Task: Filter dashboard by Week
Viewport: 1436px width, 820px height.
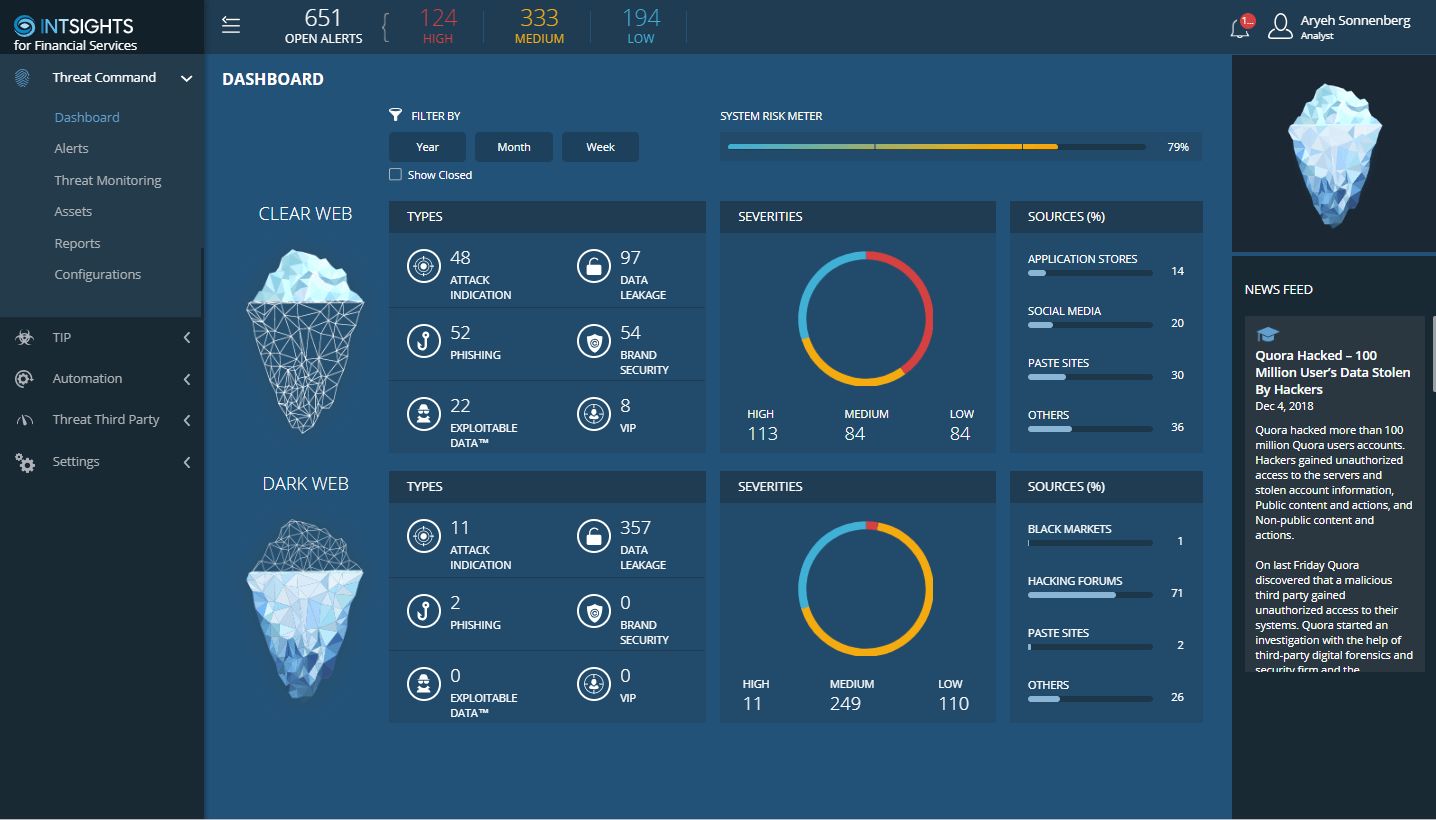Action: [x=600, y=147]
